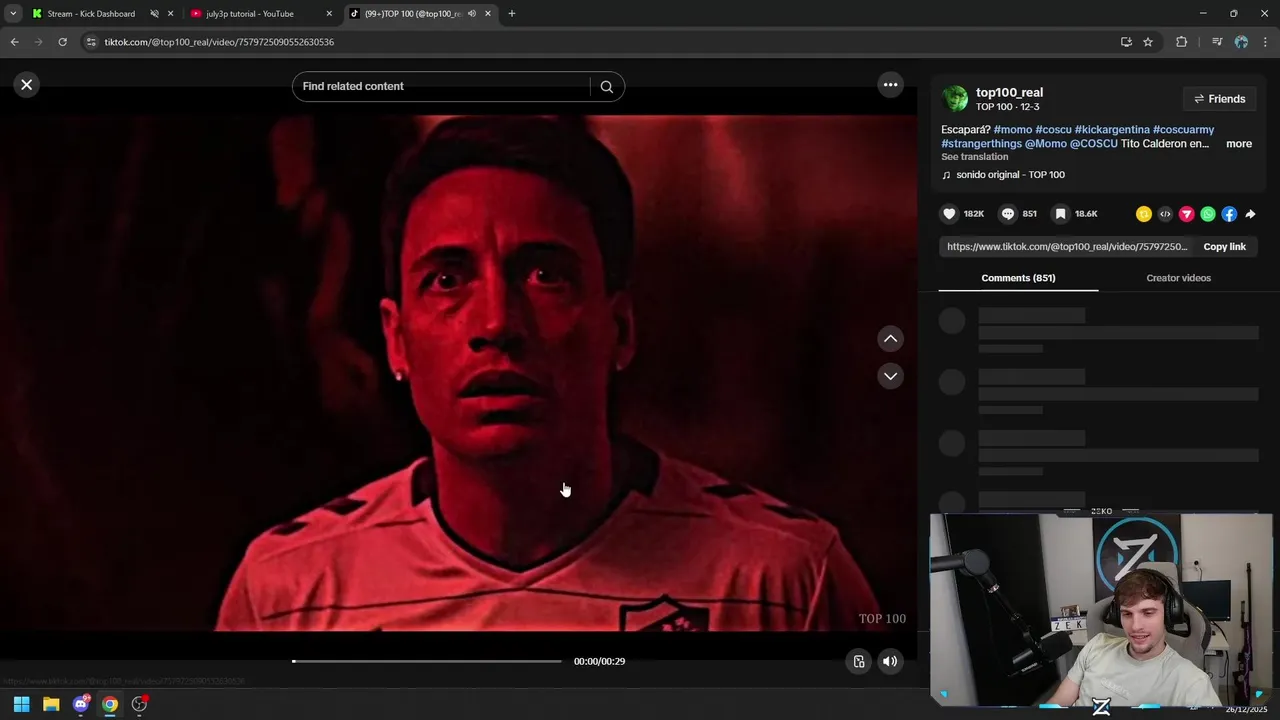Screen dimensions: 1280x720
Task: Open #kickargentina hashtag
Action: pyautogui.click(x=1112, y=130)
